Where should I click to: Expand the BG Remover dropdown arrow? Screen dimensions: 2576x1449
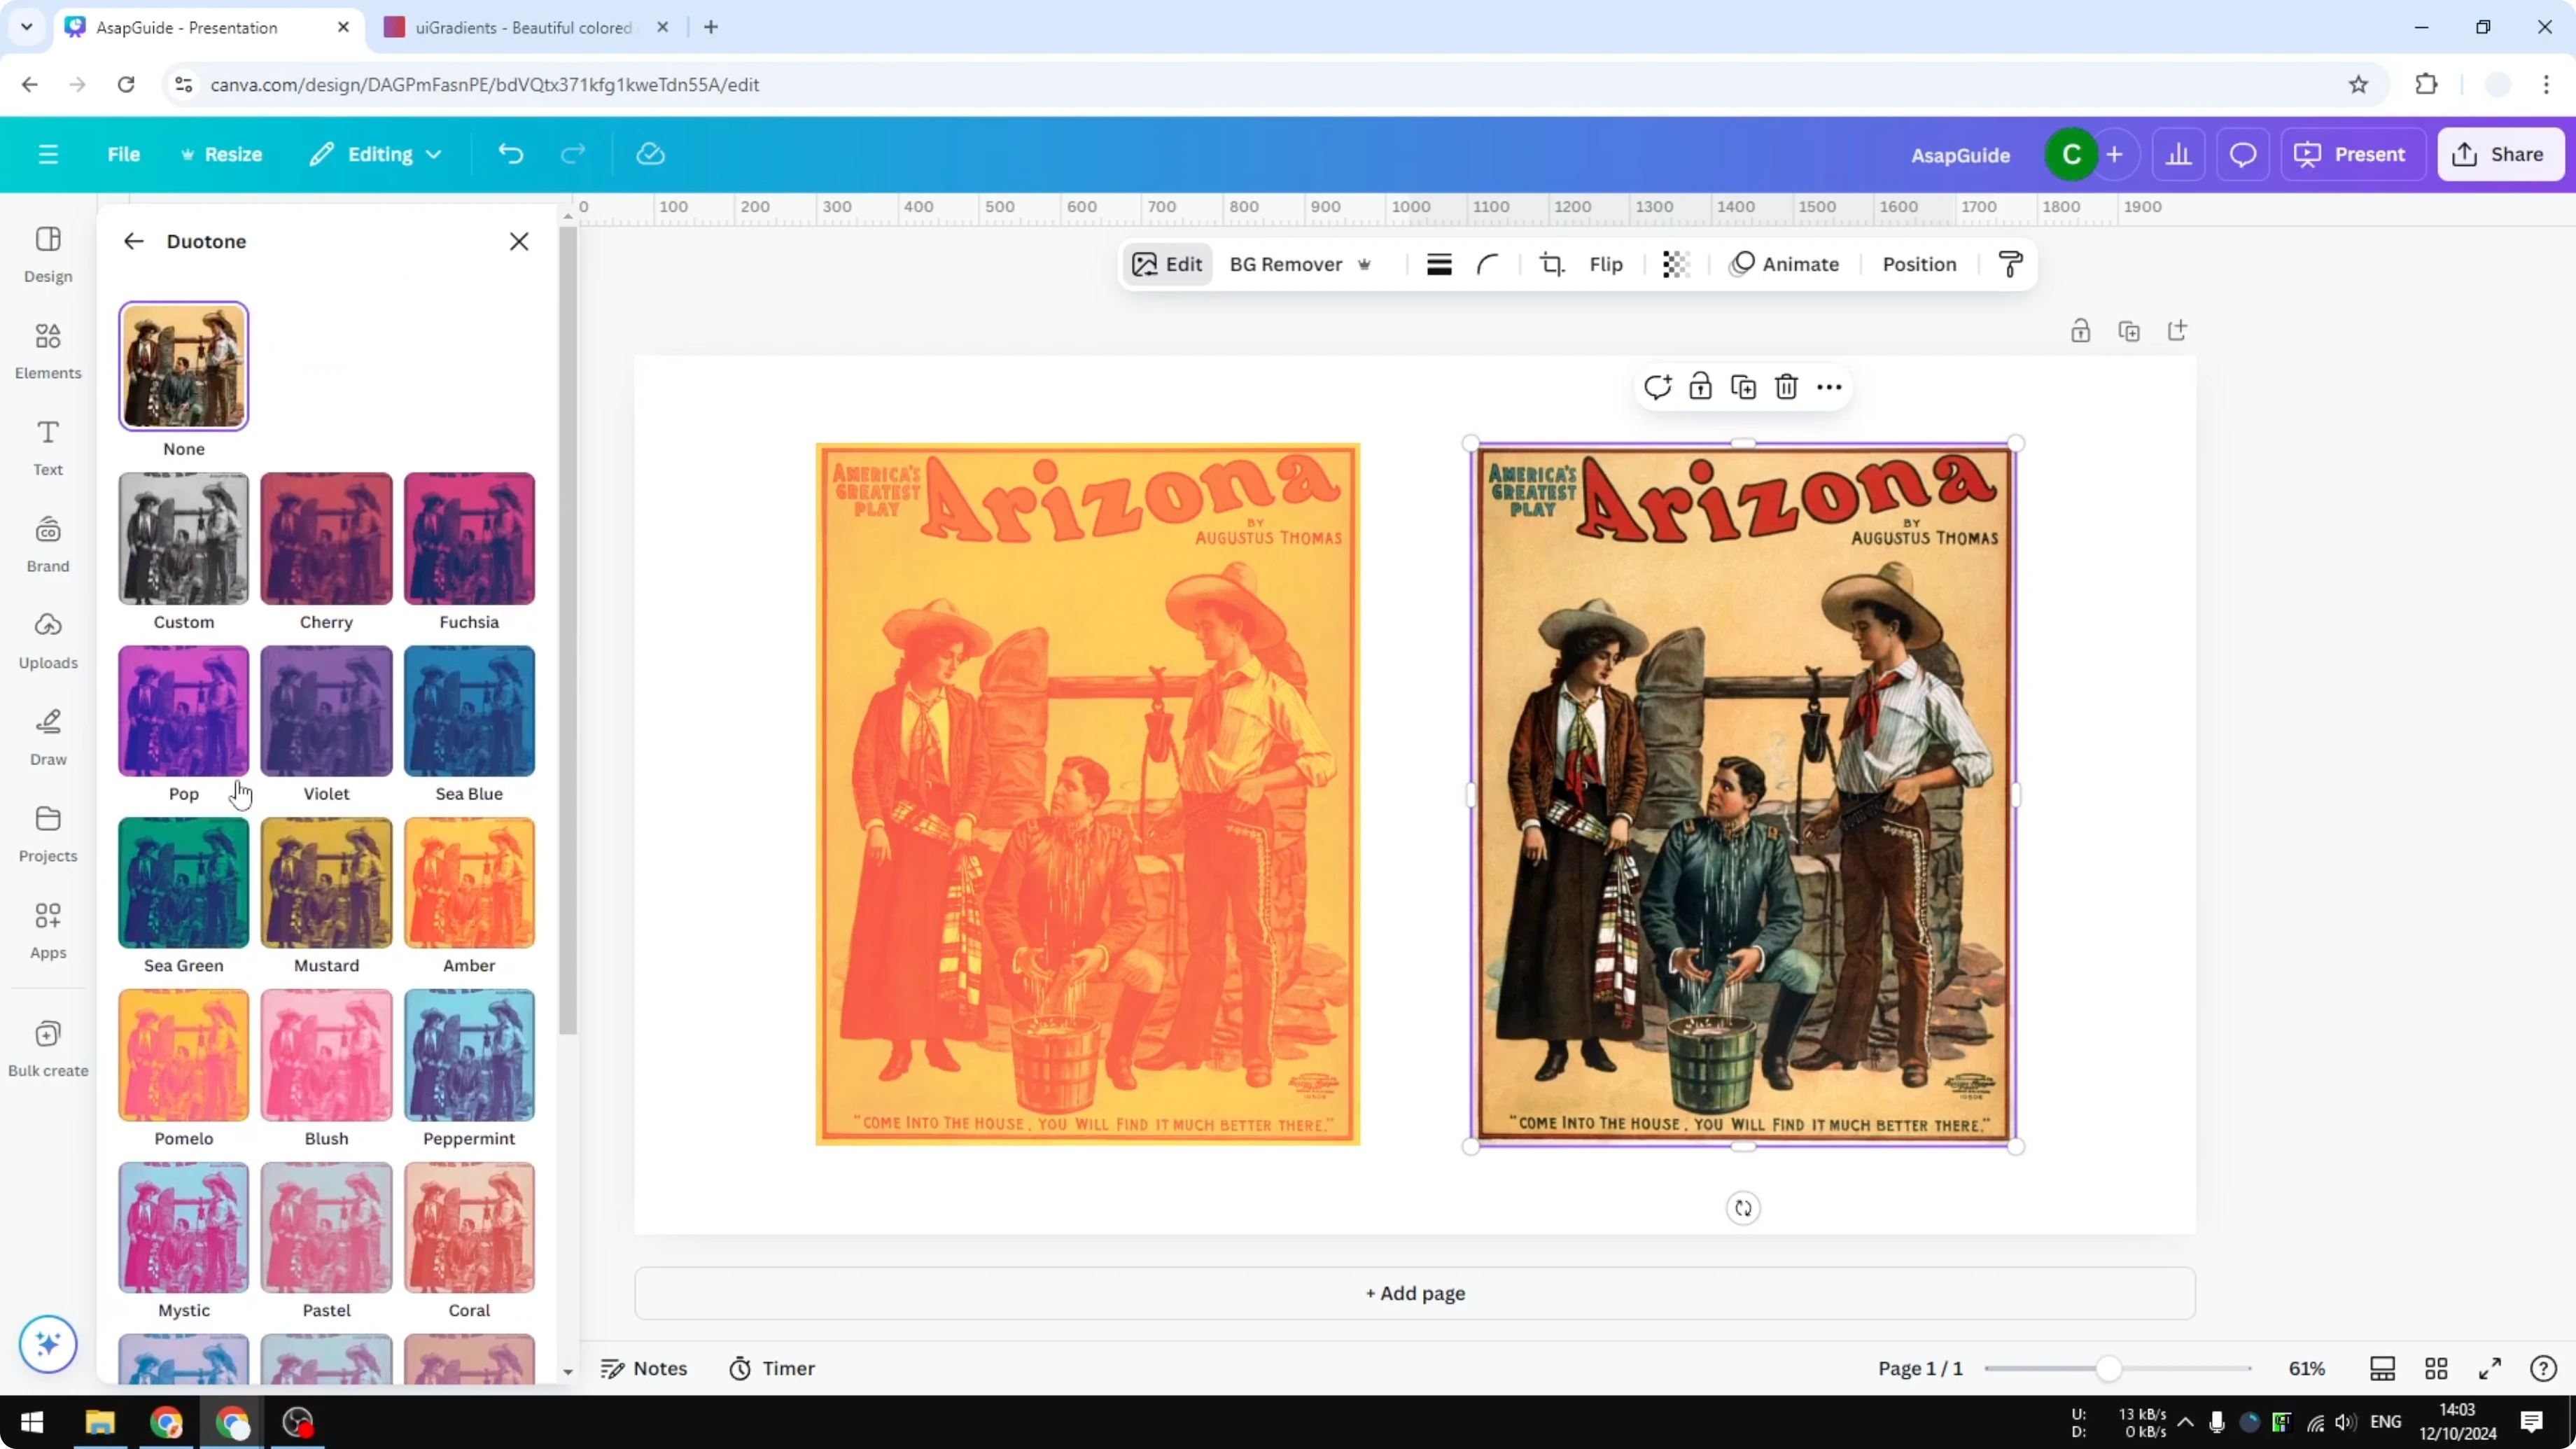coord(1366,264)
